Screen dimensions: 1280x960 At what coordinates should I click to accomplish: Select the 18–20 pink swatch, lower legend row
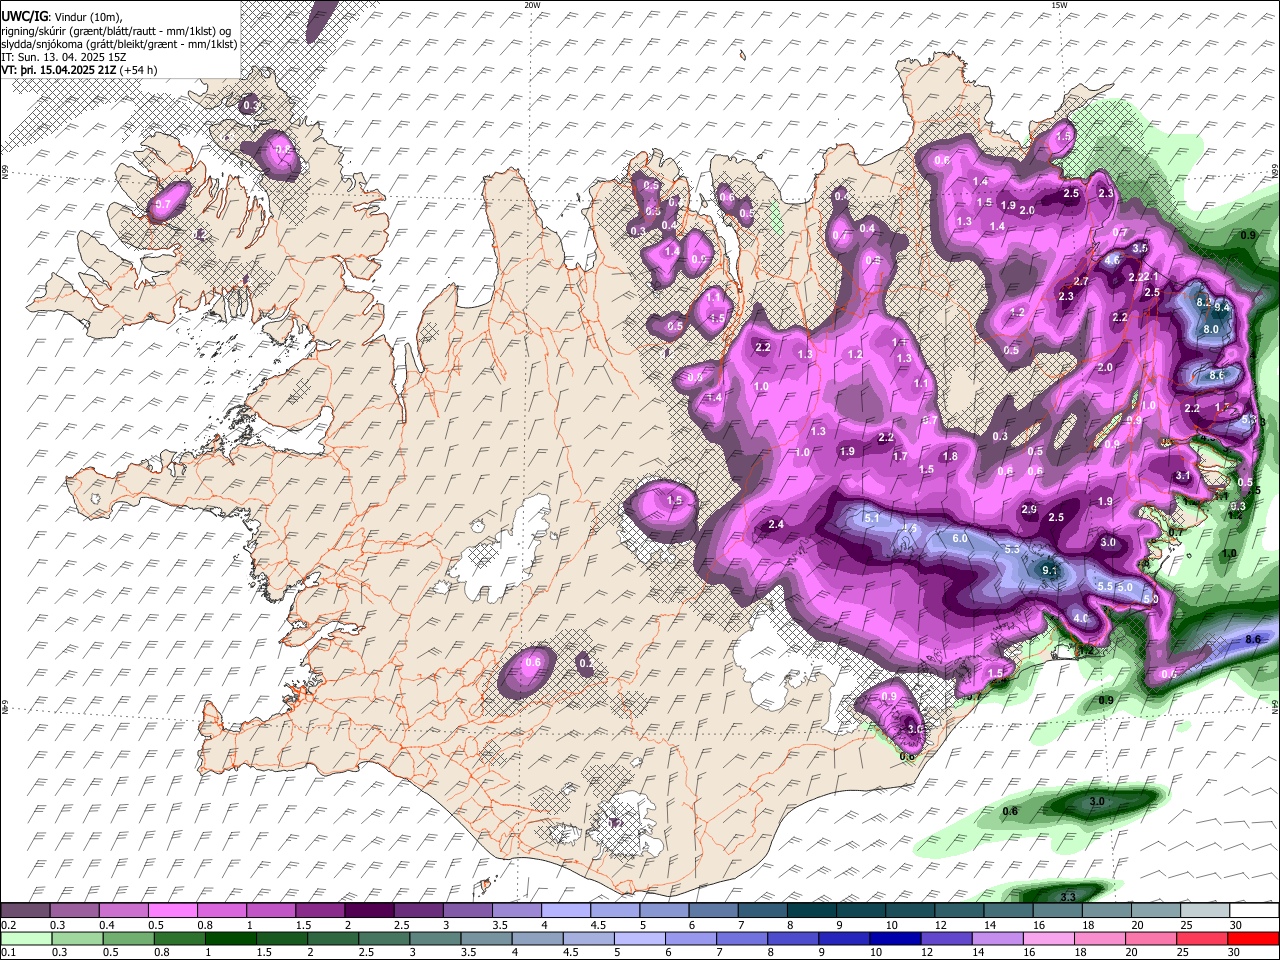[x=1099, y=938]
